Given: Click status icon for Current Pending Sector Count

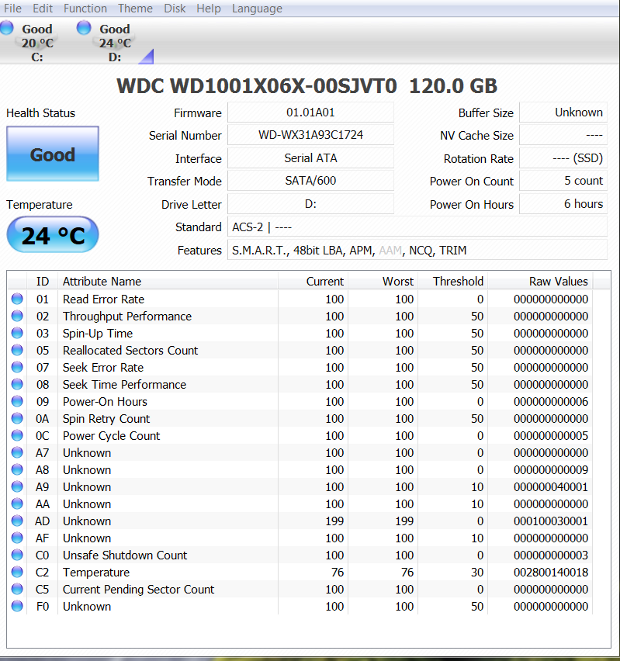Looking at the screenshot, I should pos(17,589).
